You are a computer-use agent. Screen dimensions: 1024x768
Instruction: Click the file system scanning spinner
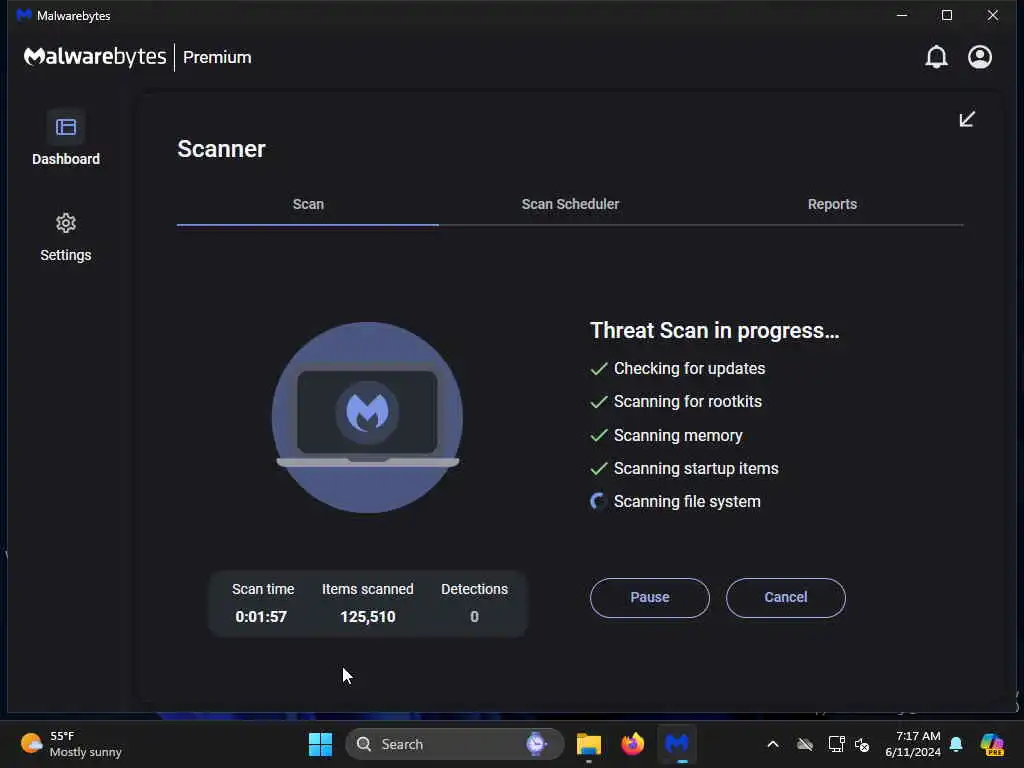[x=598, y=502]
